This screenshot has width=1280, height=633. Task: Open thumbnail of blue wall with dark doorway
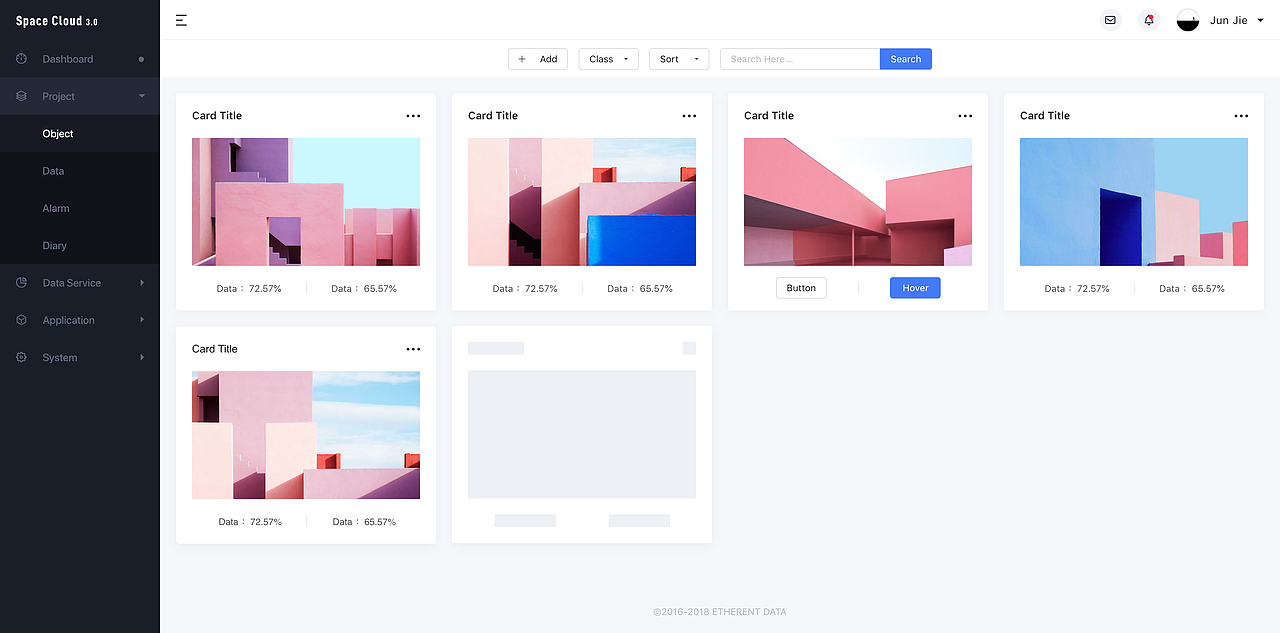[1134, 202]
